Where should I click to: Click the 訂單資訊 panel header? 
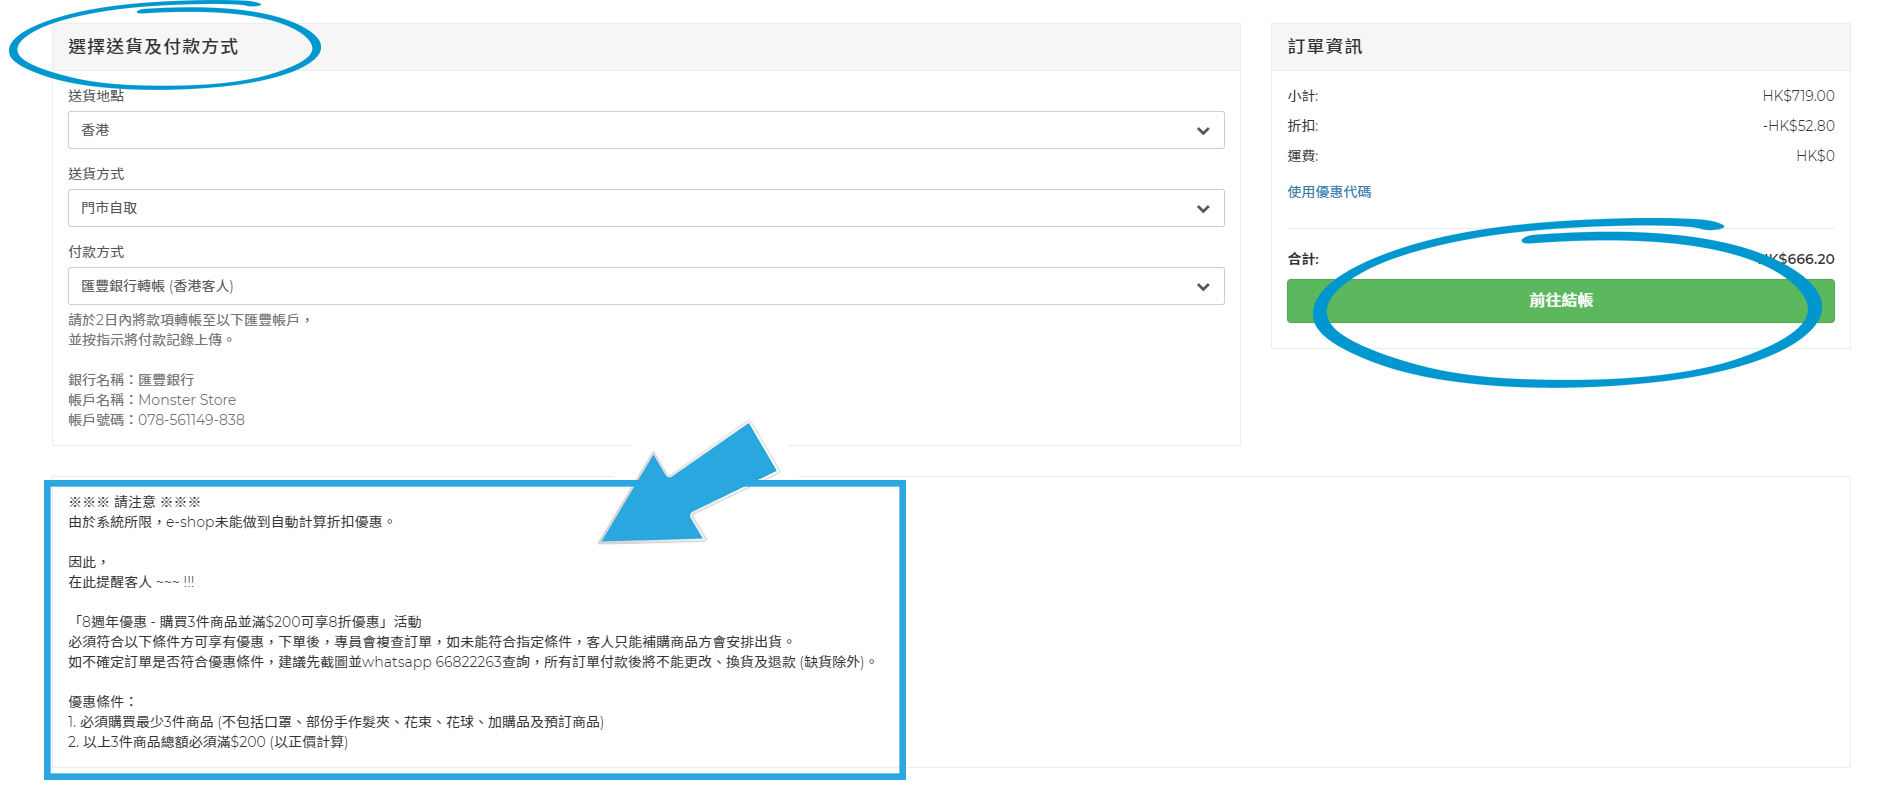coord(1325,47)
